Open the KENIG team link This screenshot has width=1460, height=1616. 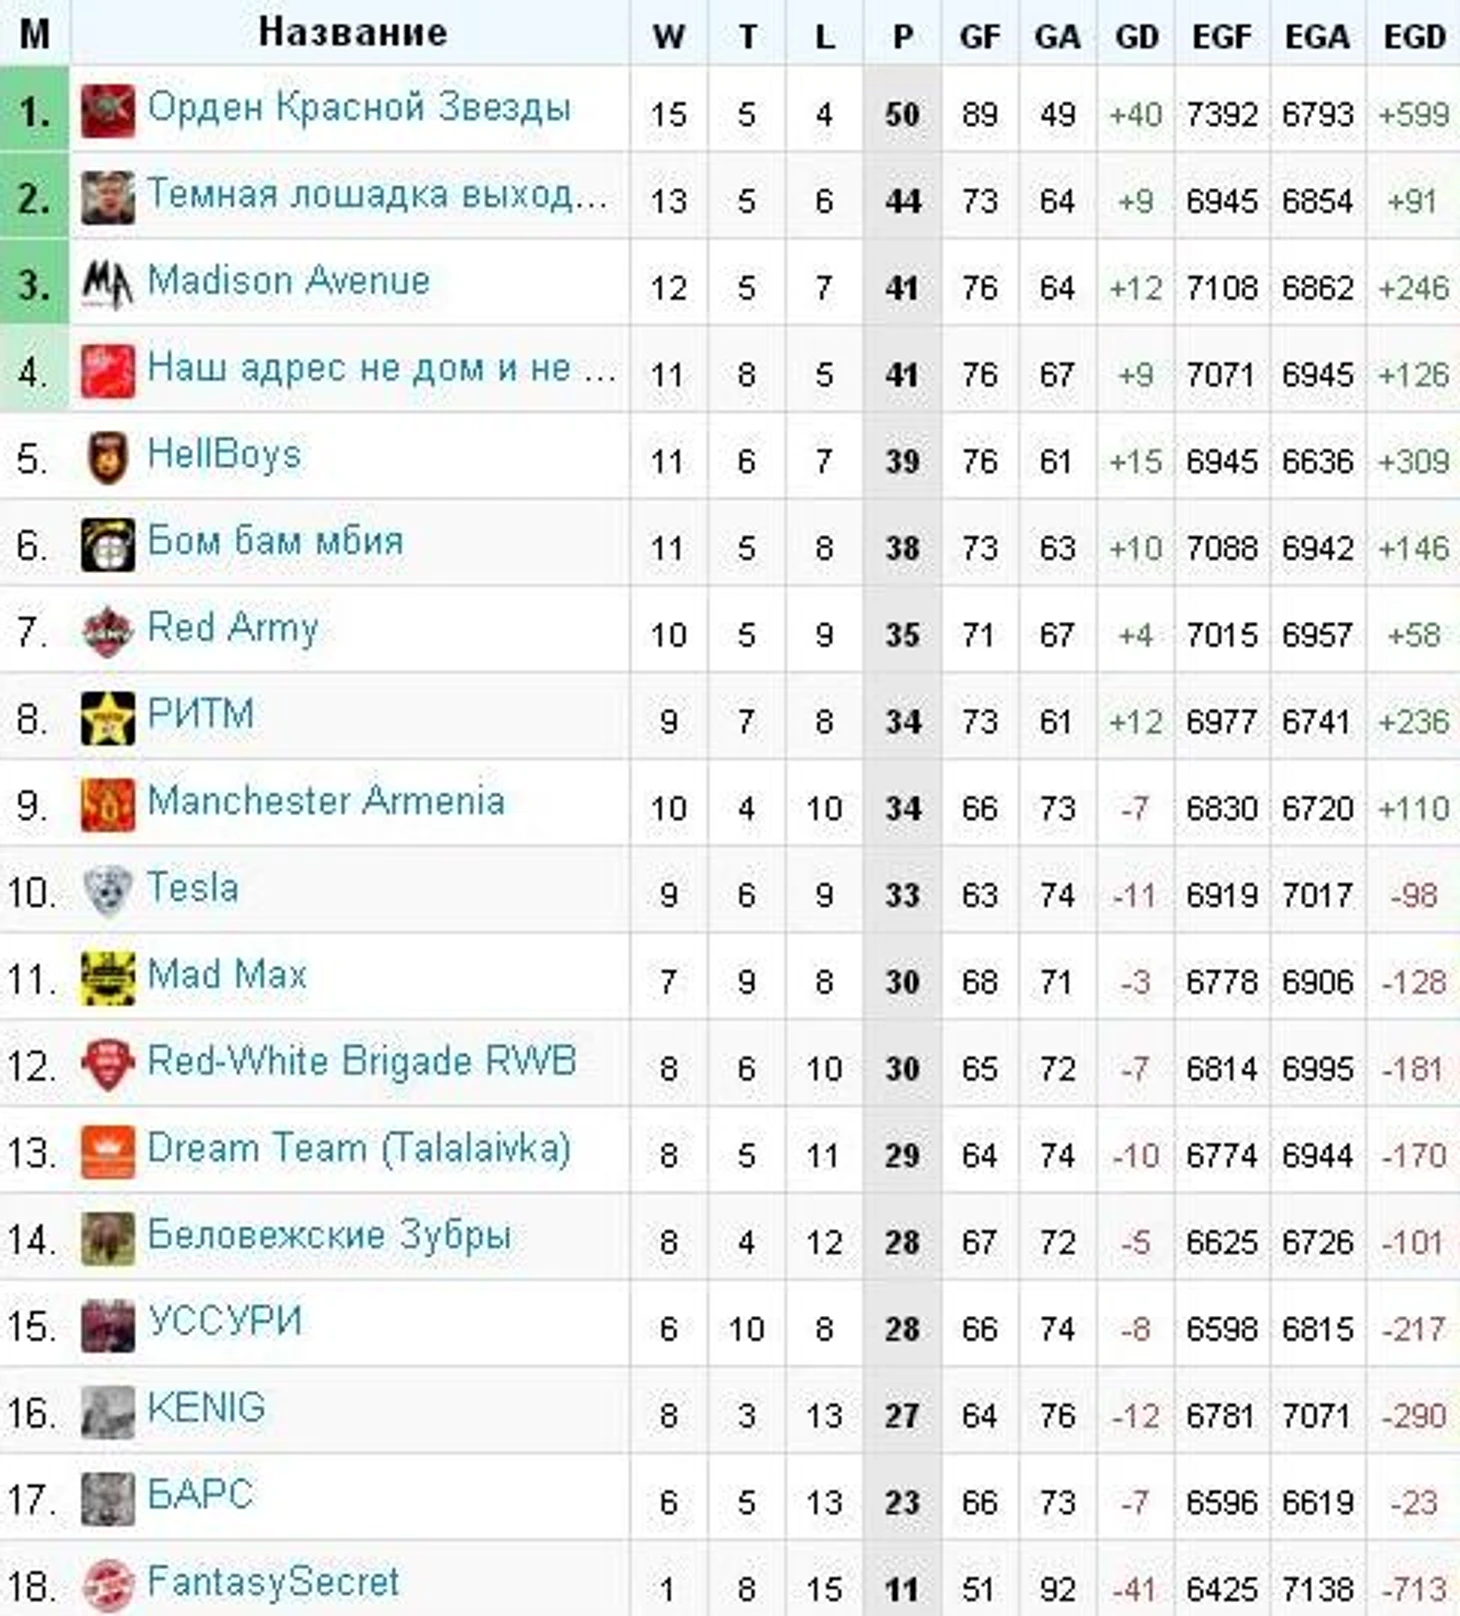[x=206, y=1408]
